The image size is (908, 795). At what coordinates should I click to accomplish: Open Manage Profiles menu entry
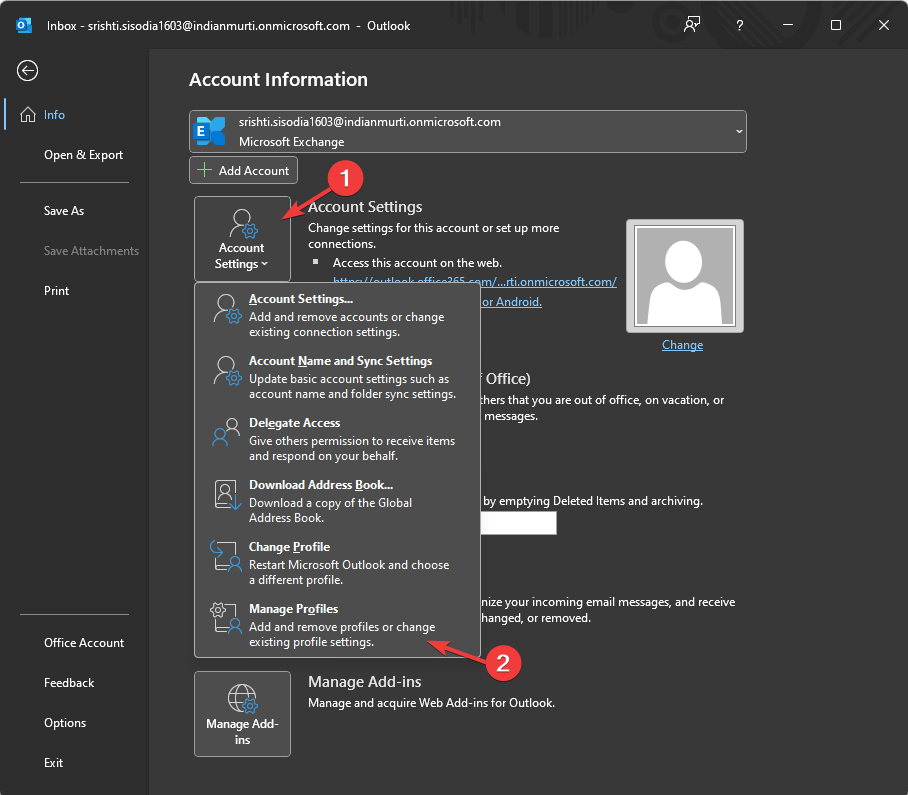point(338,624)
